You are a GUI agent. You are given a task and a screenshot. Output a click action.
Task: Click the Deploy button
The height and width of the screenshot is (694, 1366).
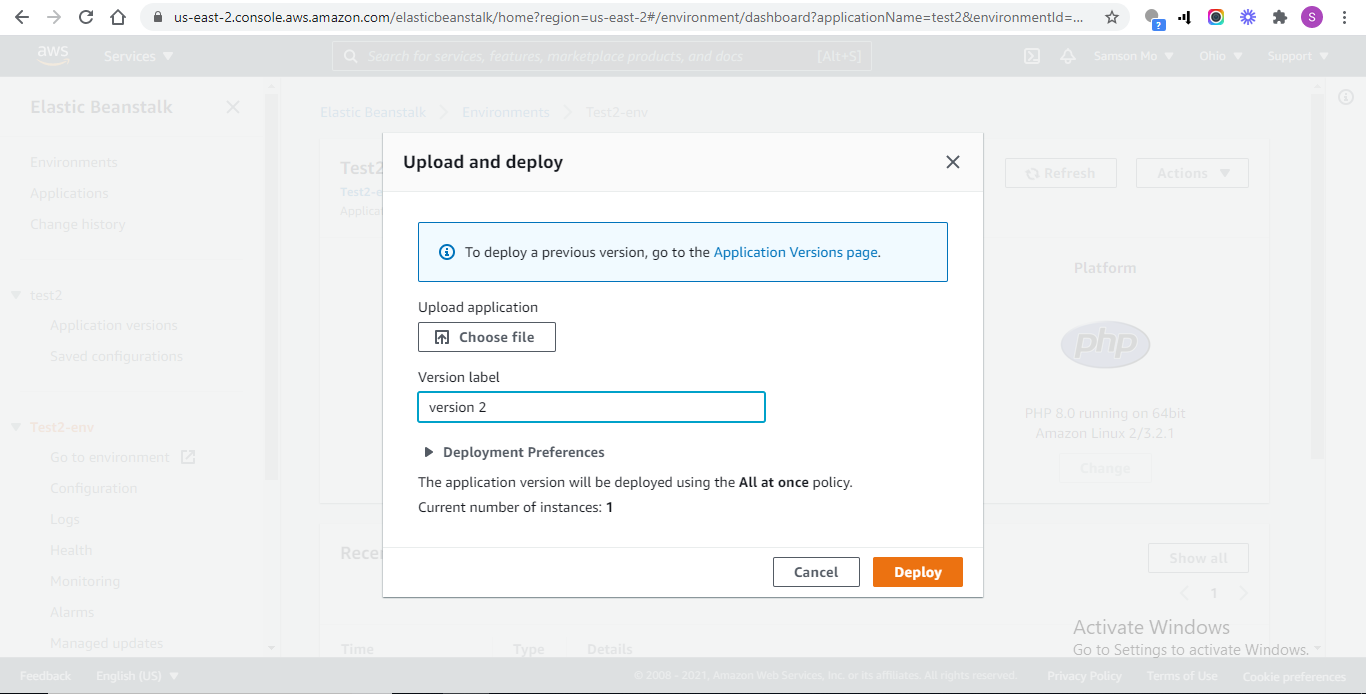917,571
